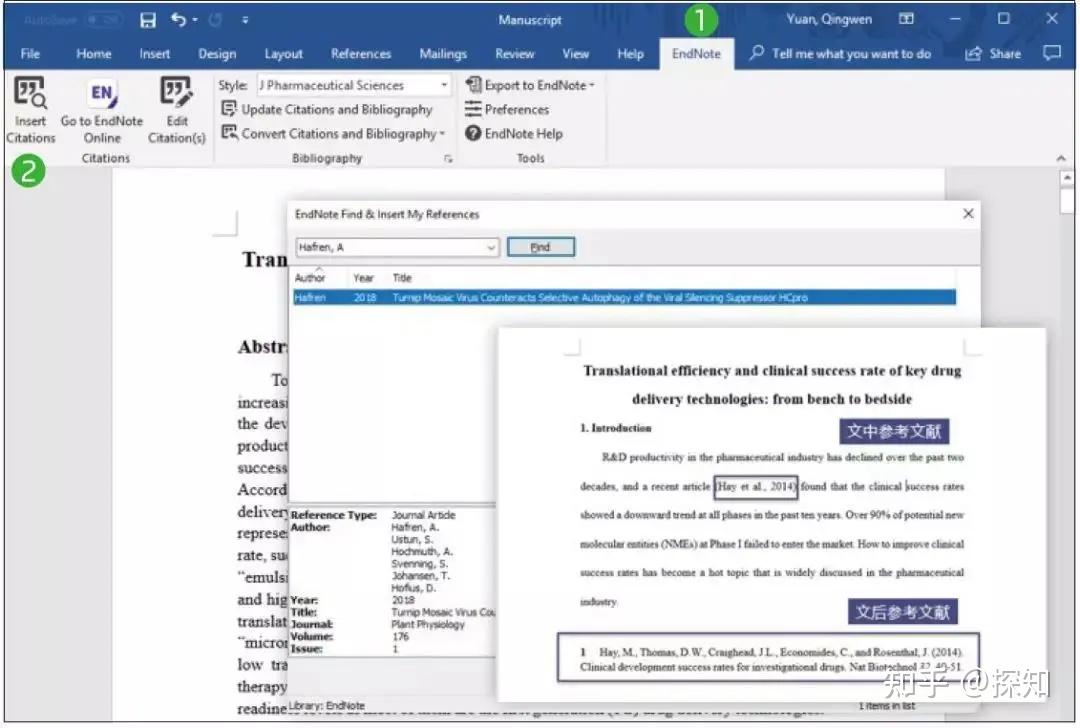Click the Find button in the dialog
The height and width of the screenshot is (728, 1080).
point(540,247)
